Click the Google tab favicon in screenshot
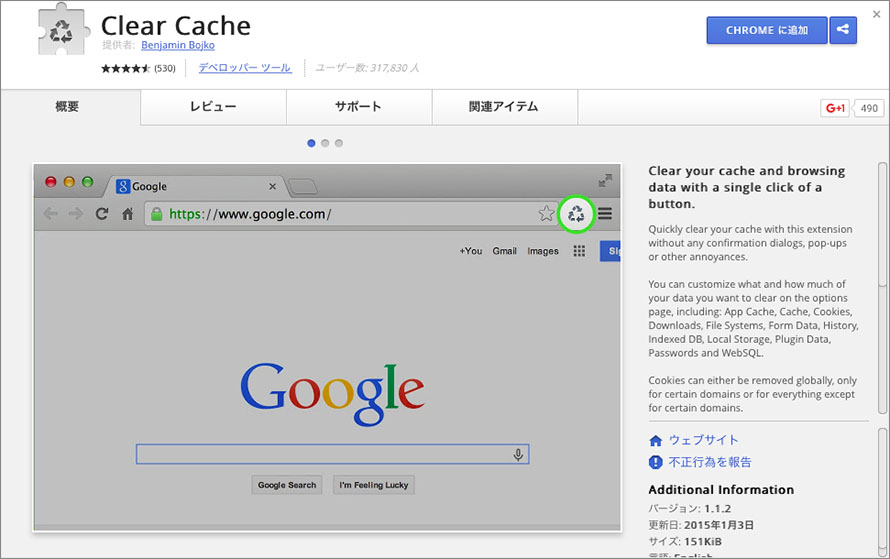The image size is (890, 559). pyautogui.click(x=123, y=186)
